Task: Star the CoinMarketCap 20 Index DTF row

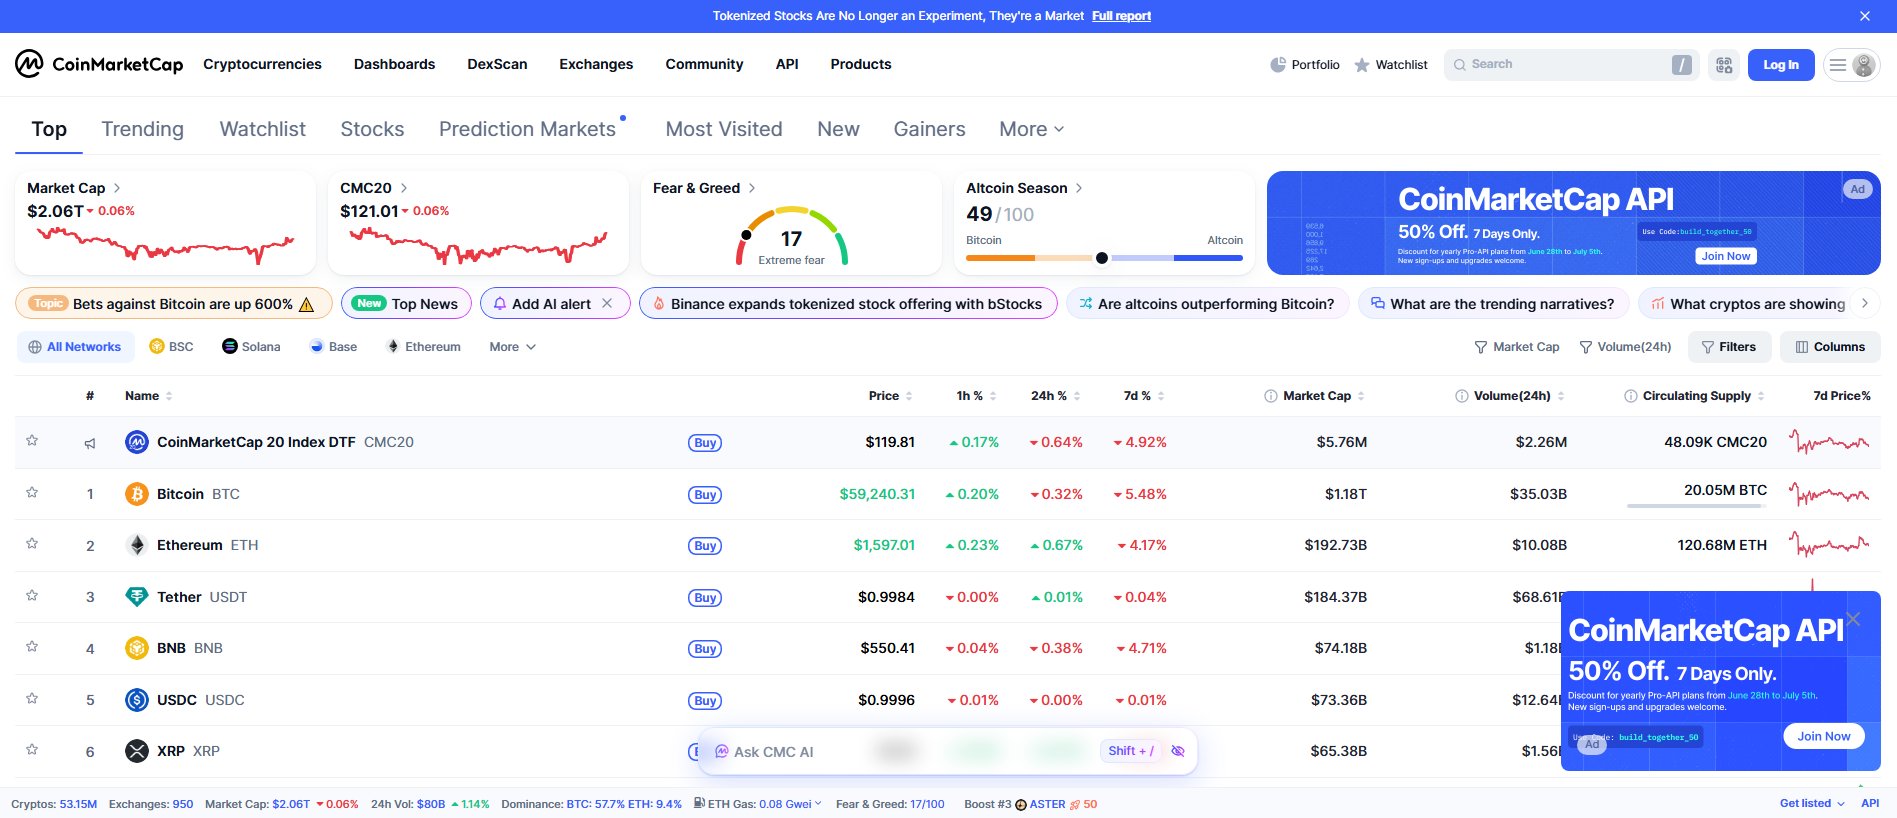Action: tap(32, 441)
